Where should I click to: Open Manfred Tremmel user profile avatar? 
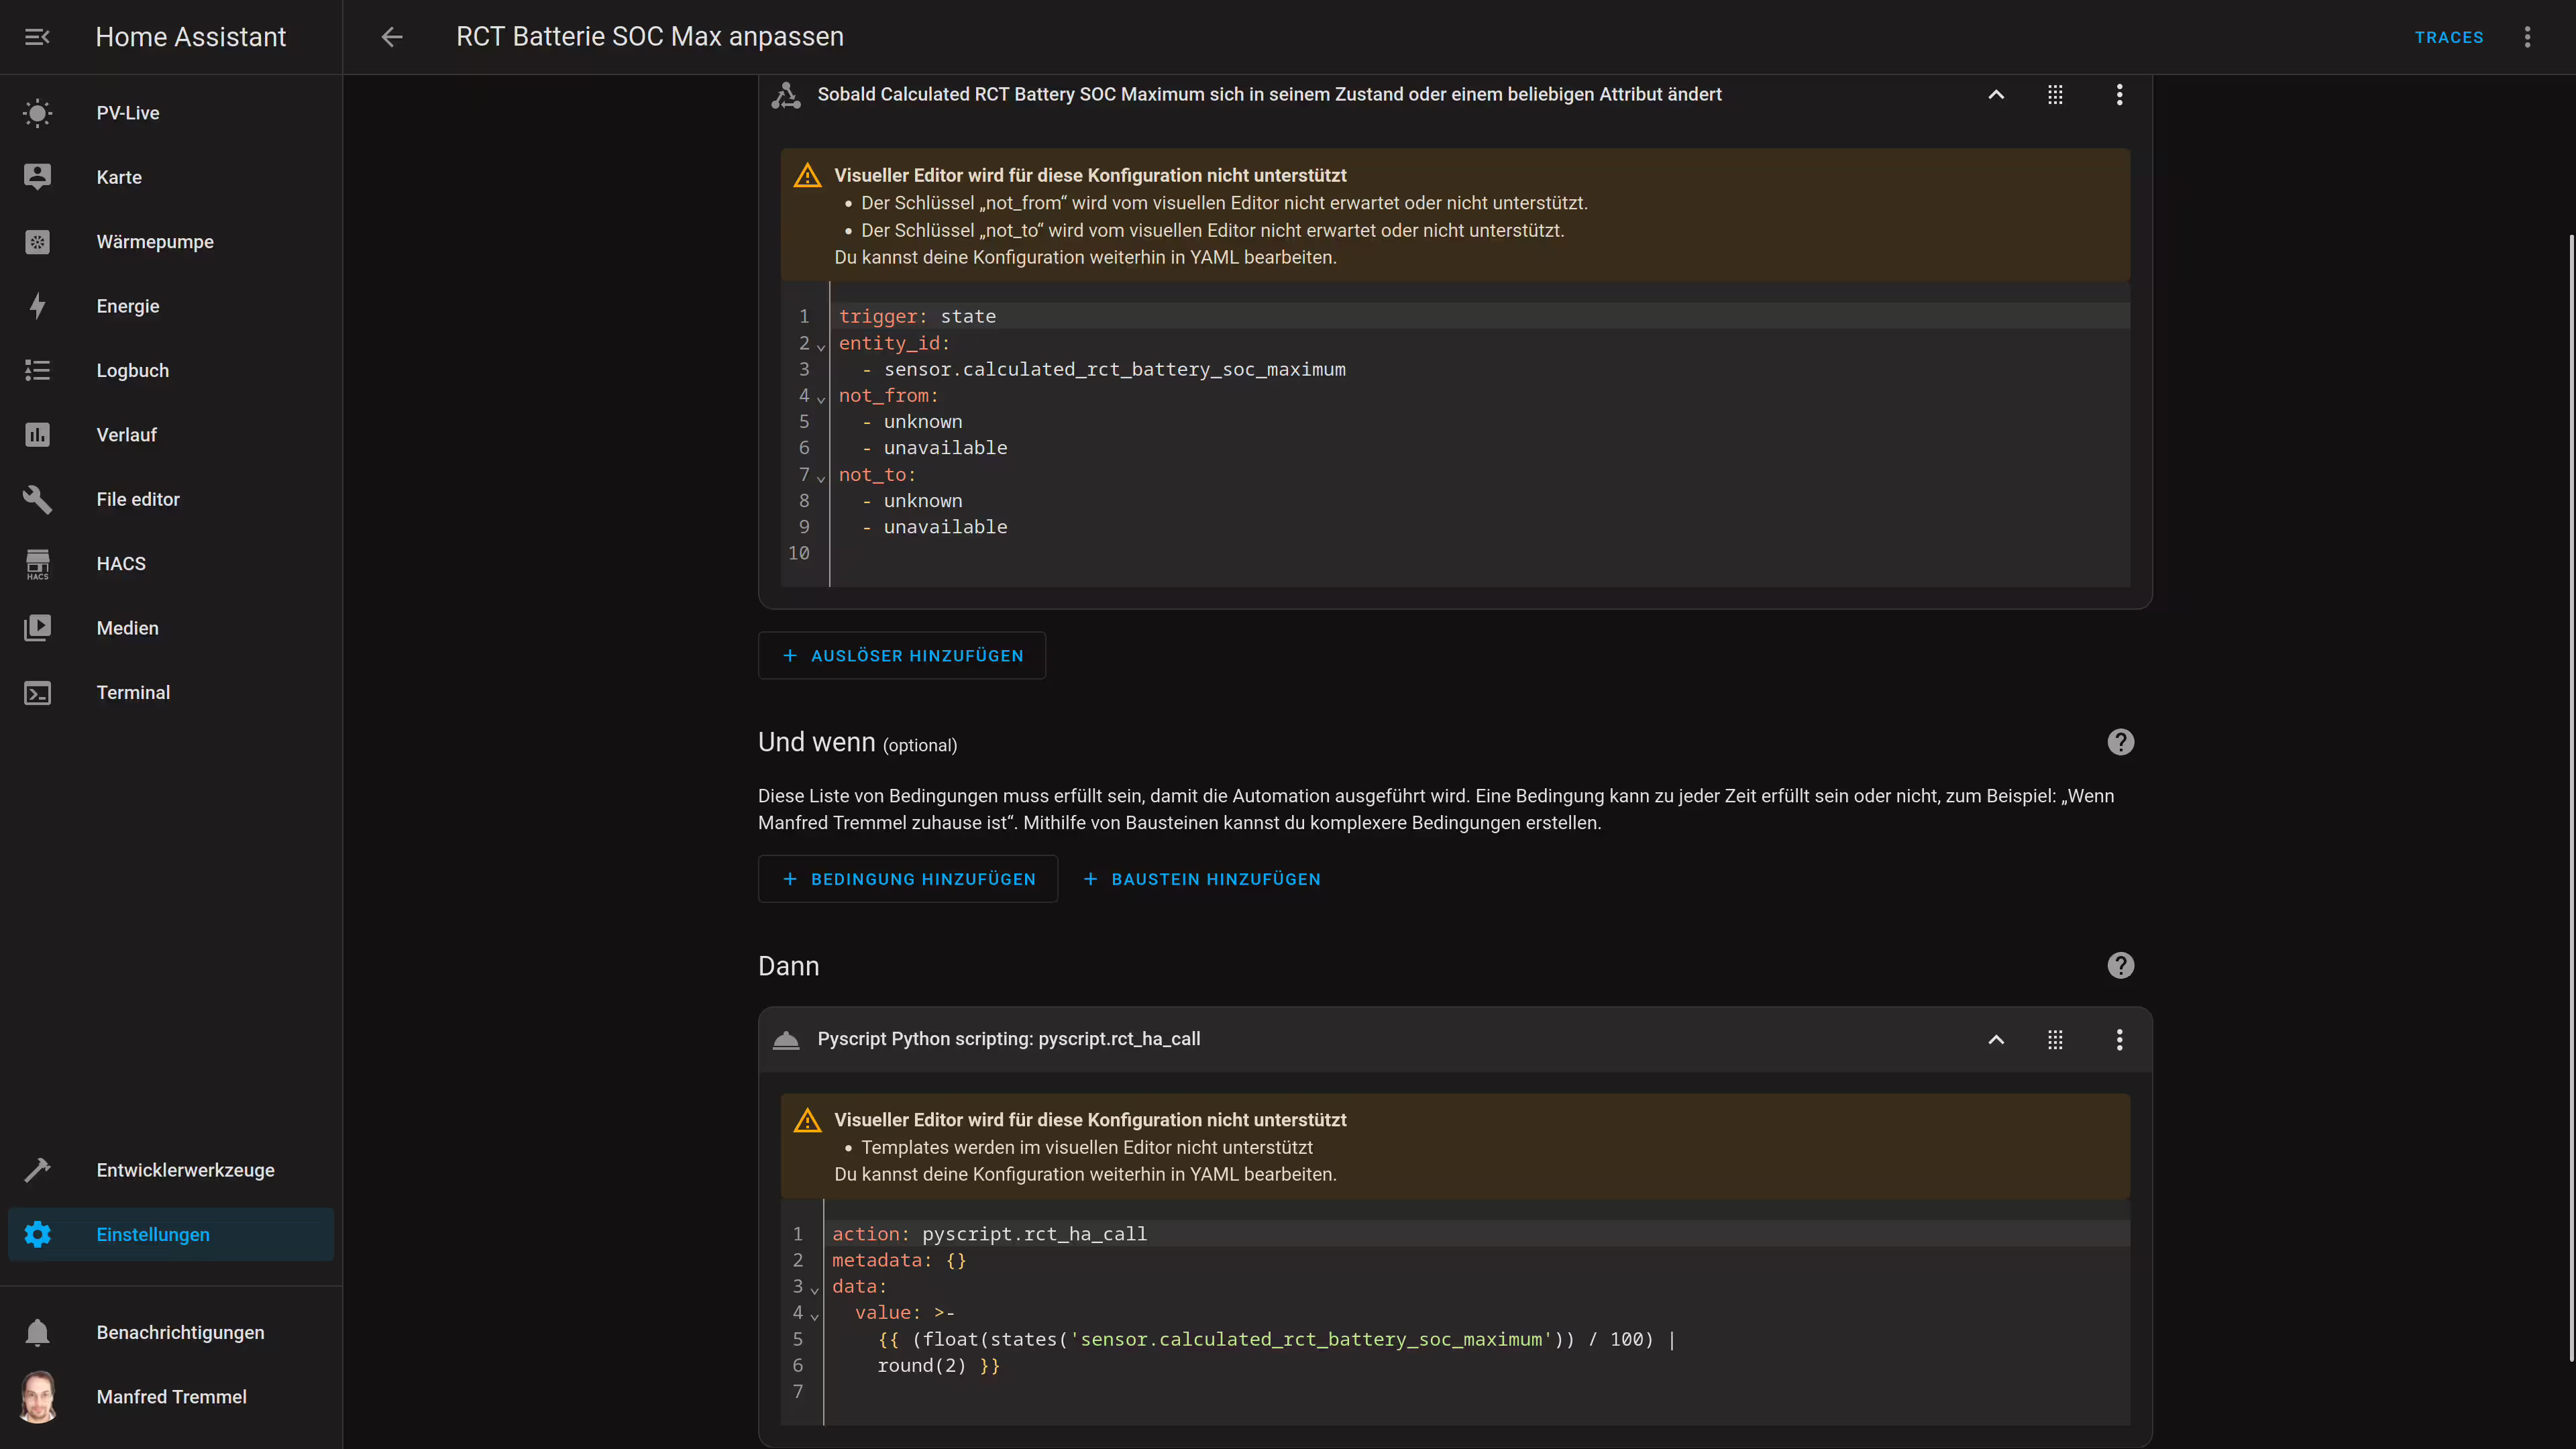(x=38, y=1397)
